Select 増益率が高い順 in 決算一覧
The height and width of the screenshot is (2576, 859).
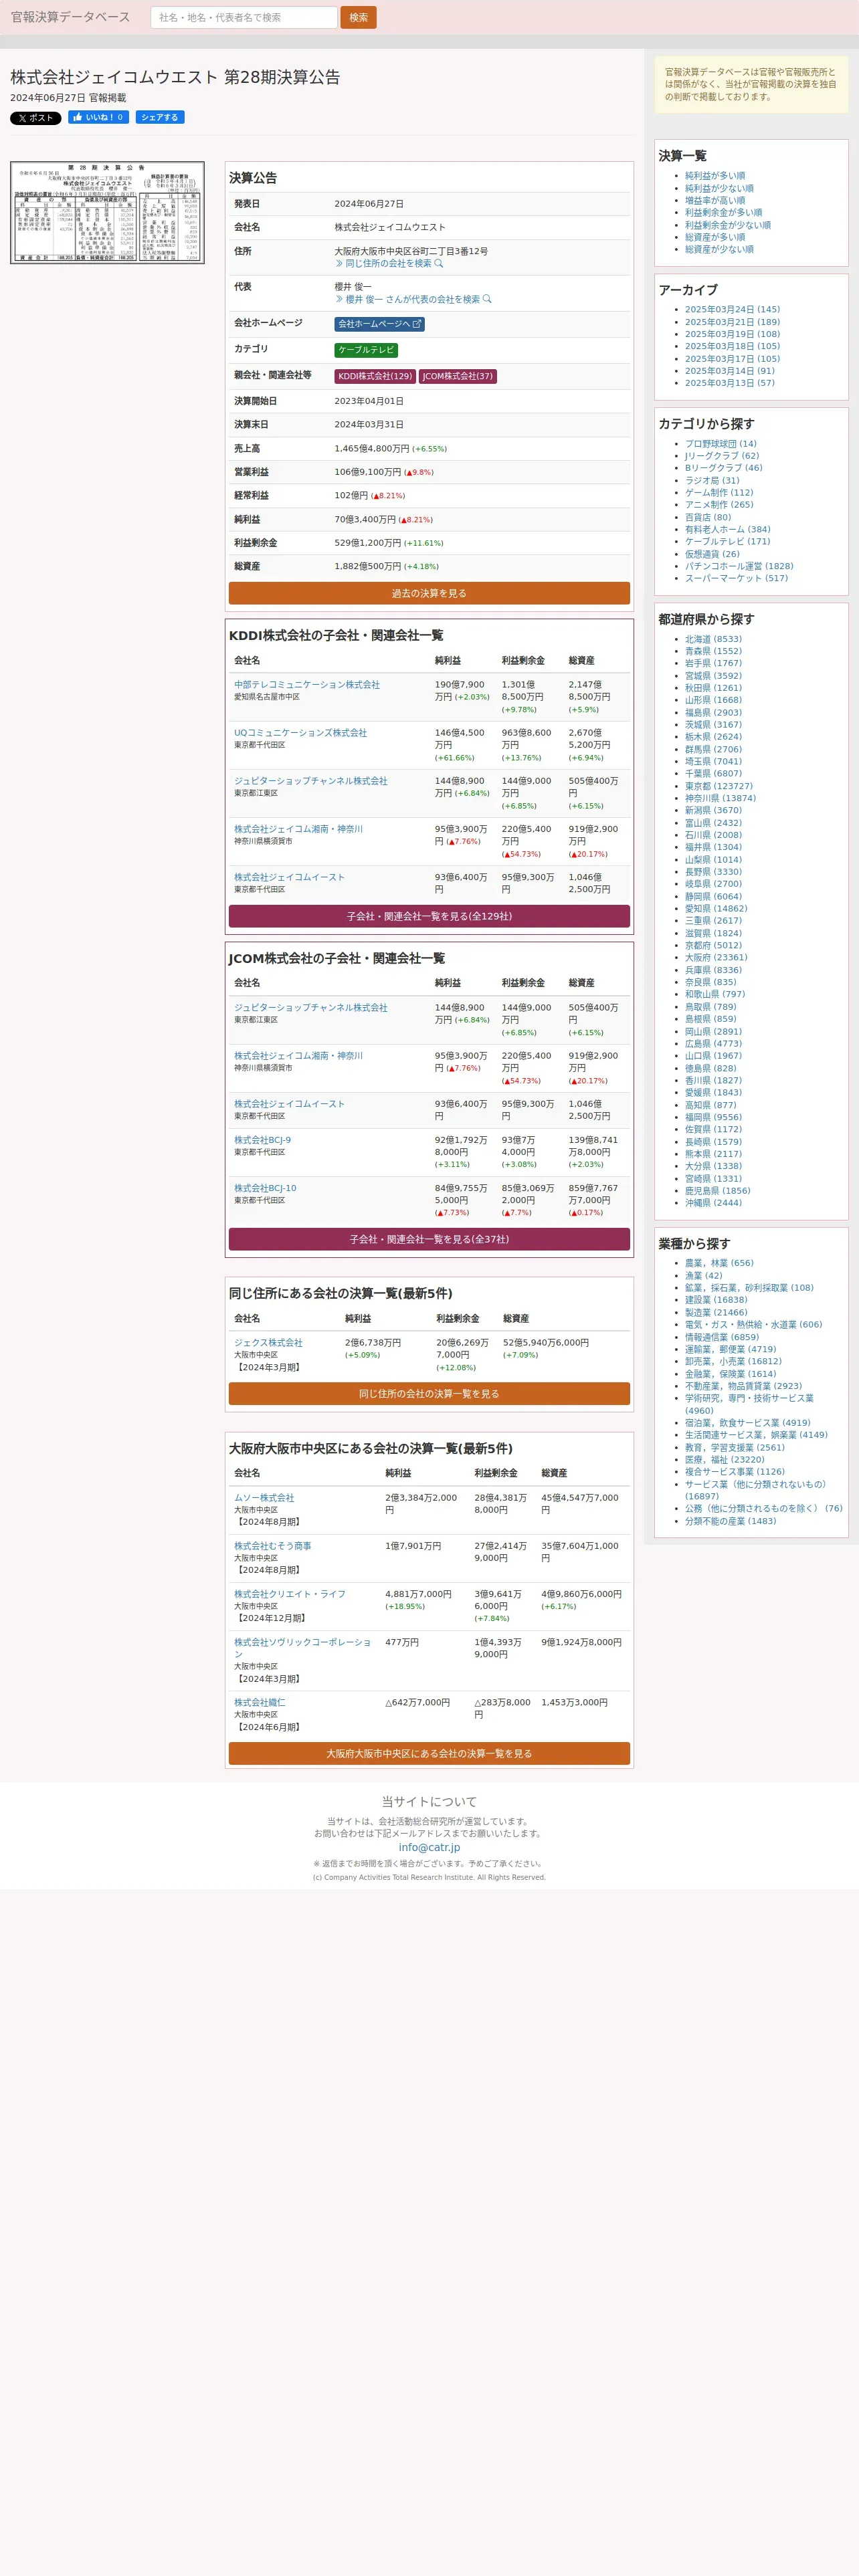(715, 200)
